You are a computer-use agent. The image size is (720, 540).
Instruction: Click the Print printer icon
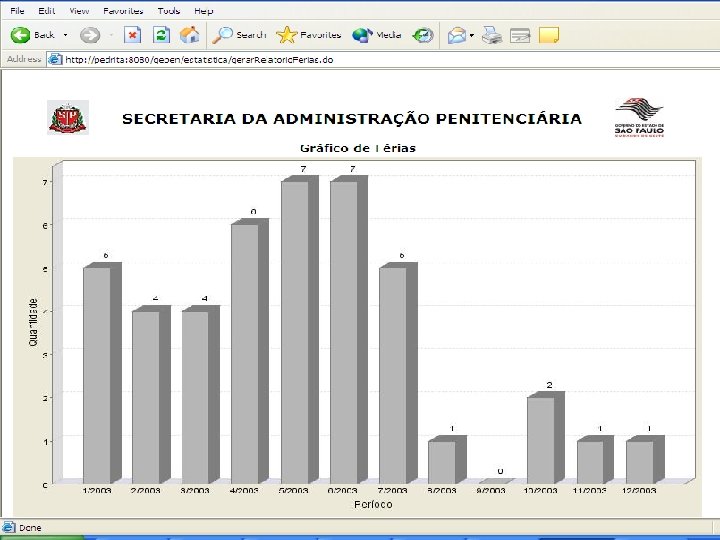tap(492, 35)
